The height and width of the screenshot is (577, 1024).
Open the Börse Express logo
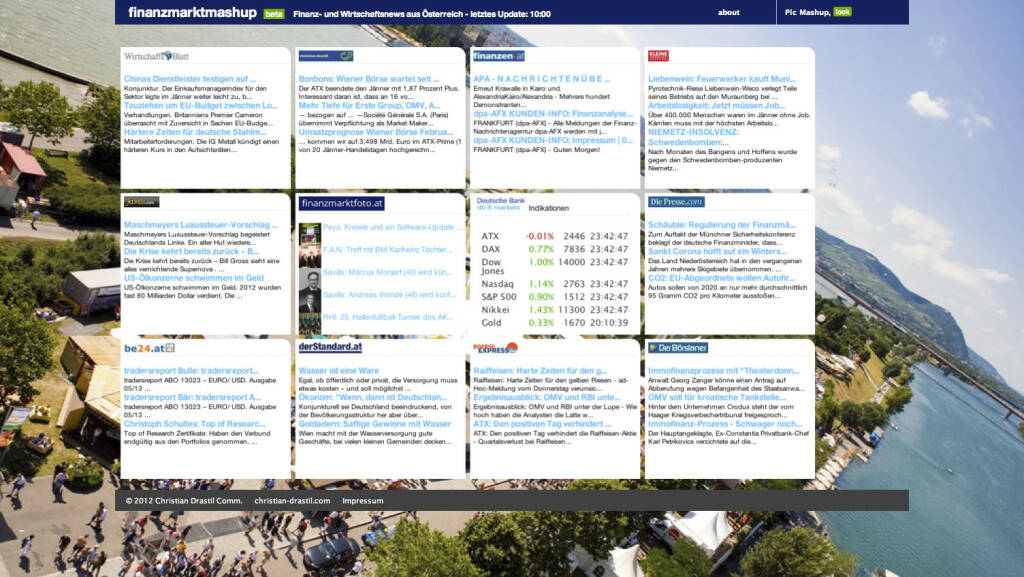tap(495, 347)
